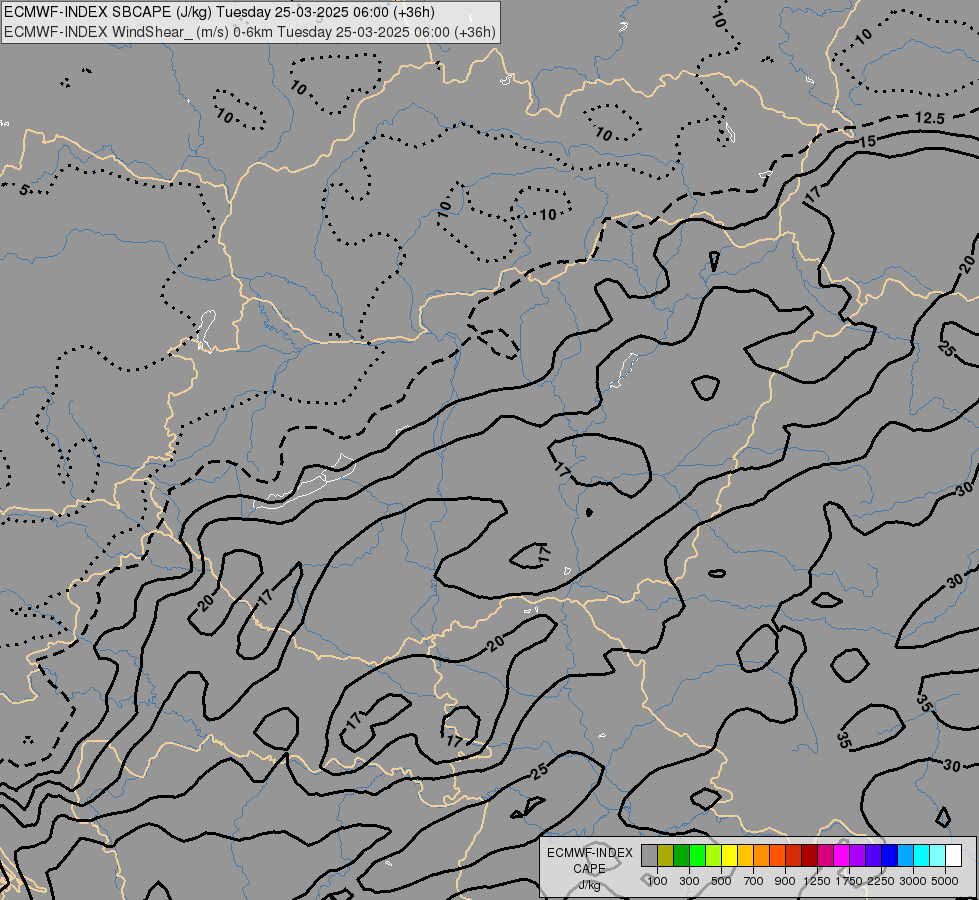Click the 12.5 dashed contour label
This screenshot has height=900, width=979.
pyautogui.click(x=930, y=118)
